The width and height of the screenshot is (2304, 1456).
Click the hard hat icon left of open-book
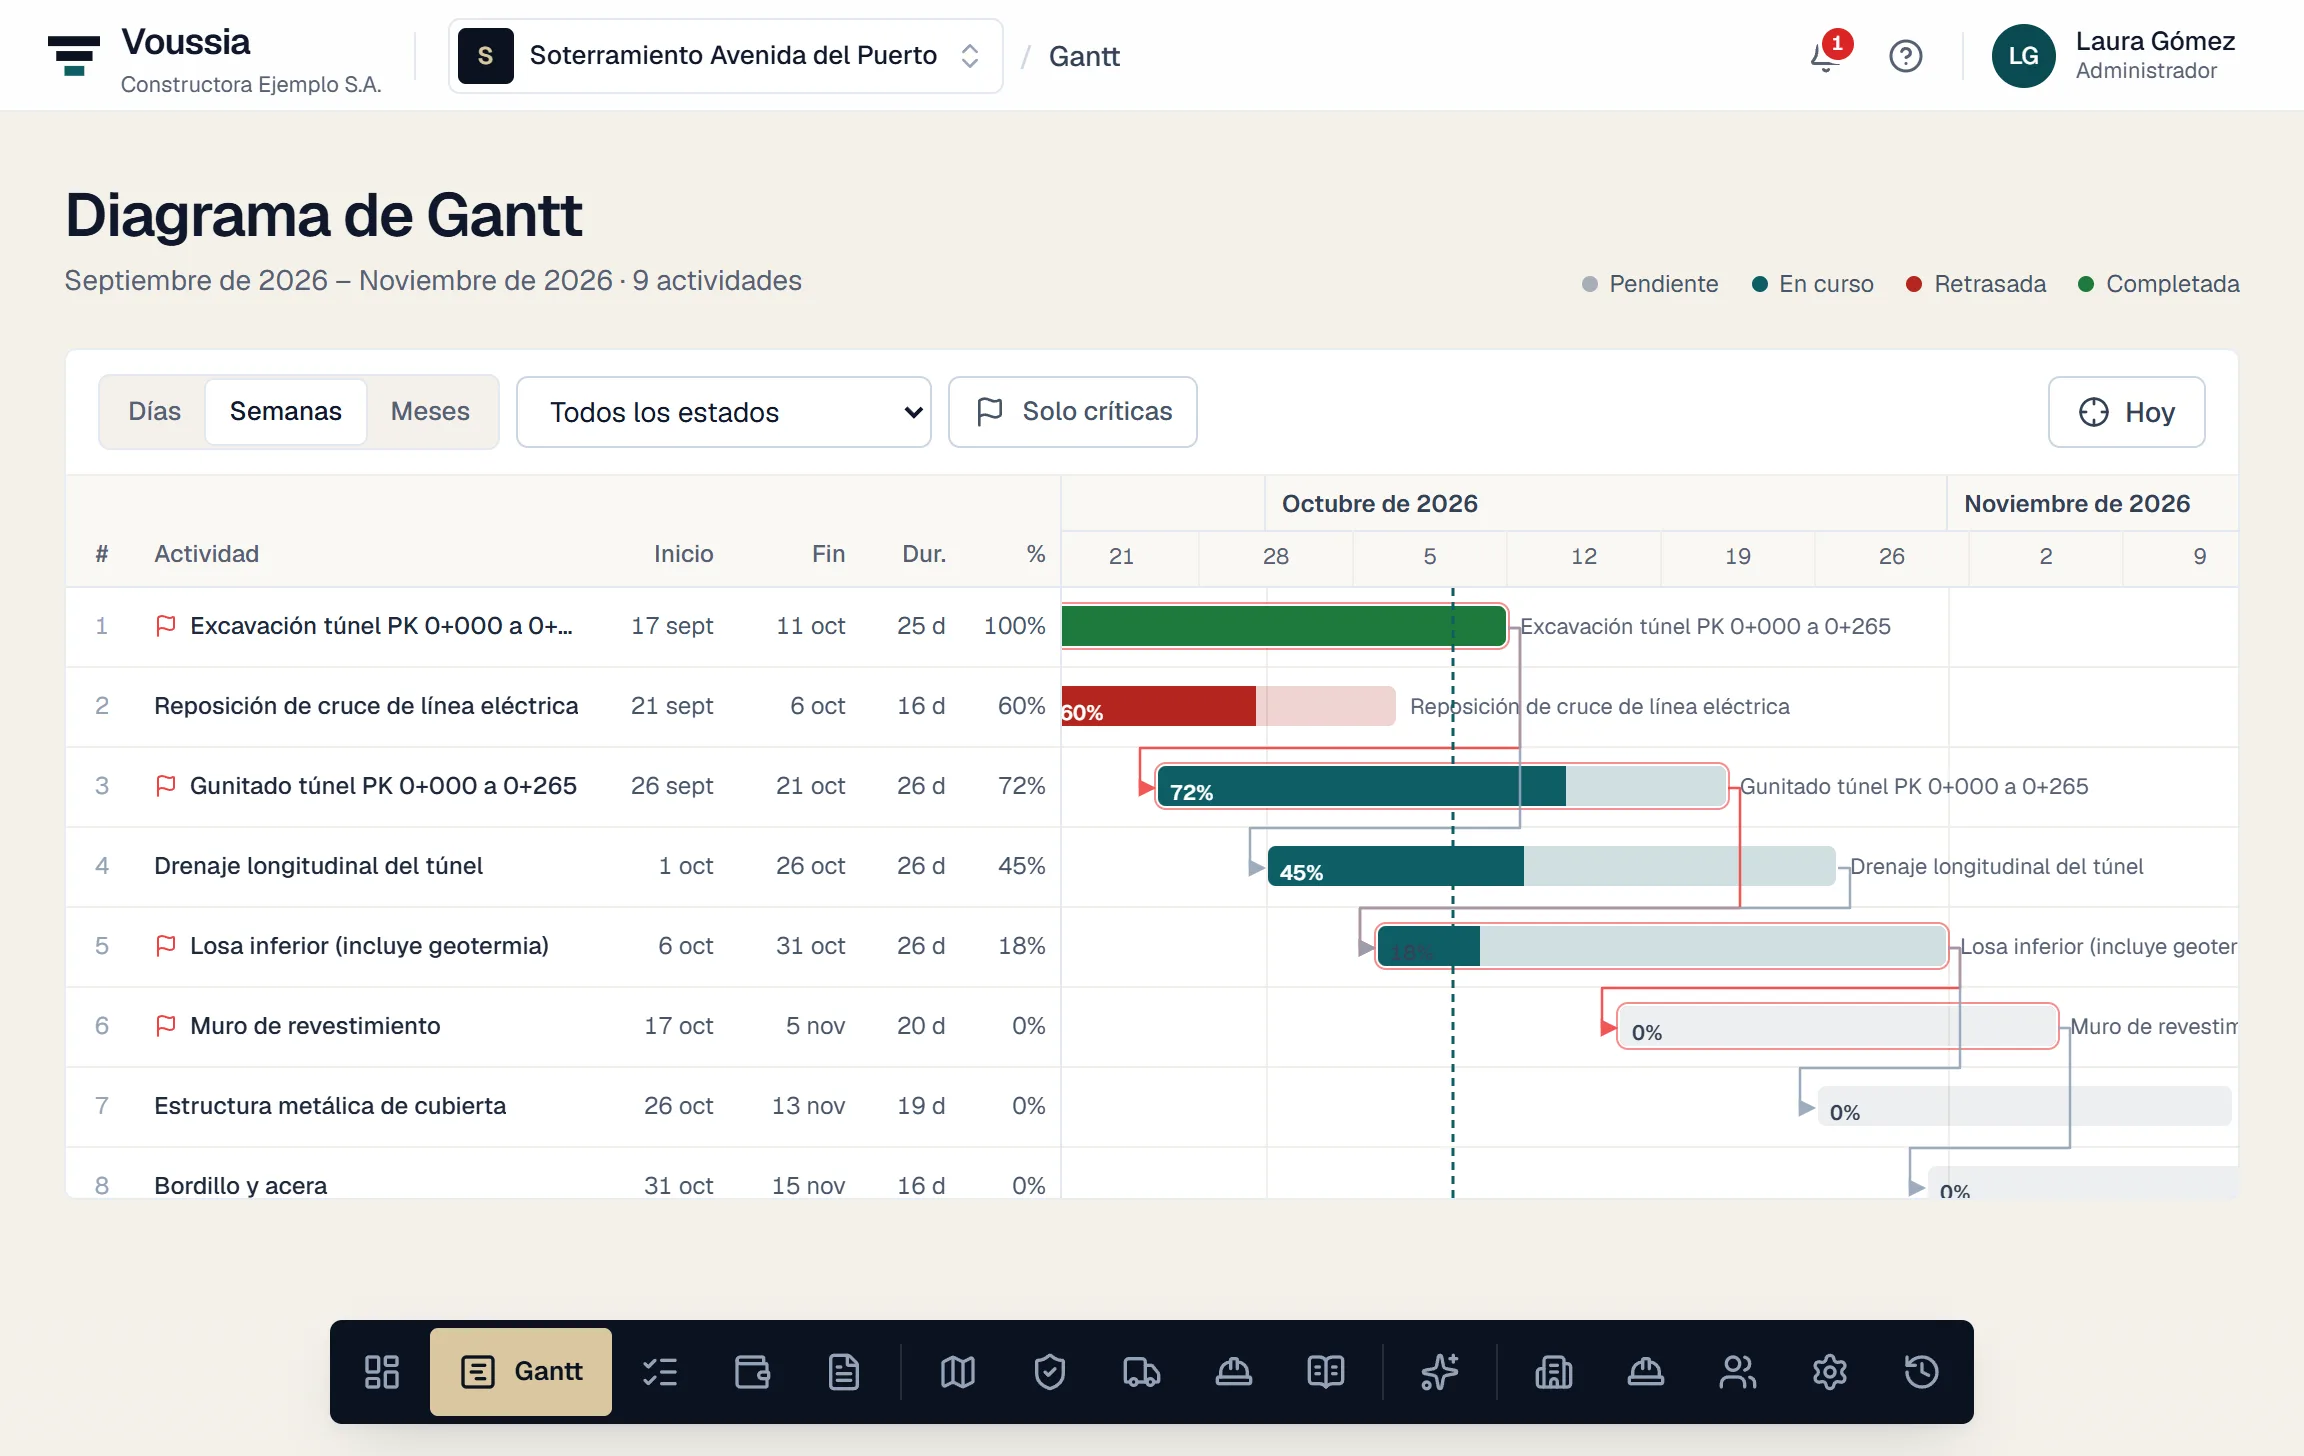pos(1234,1372)
